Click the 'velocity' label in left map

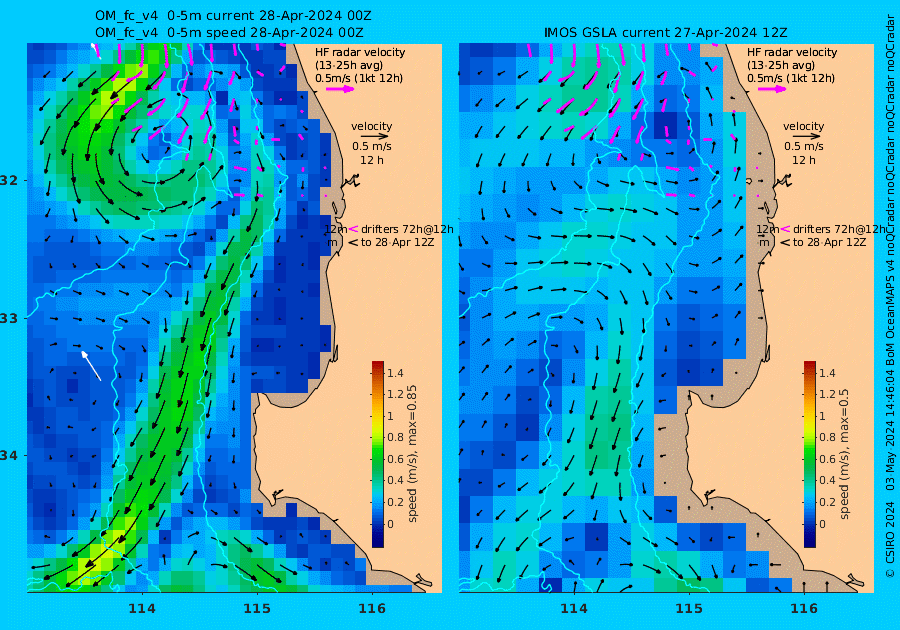coord(371,126)
